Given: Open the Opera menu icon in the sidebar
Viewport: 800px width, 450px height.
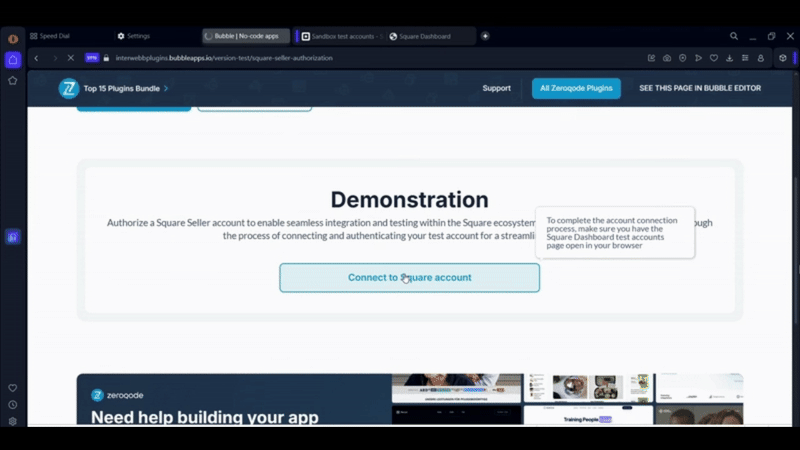Looking at the screenshot, I should pyautogui.click(x=13, y=39).
